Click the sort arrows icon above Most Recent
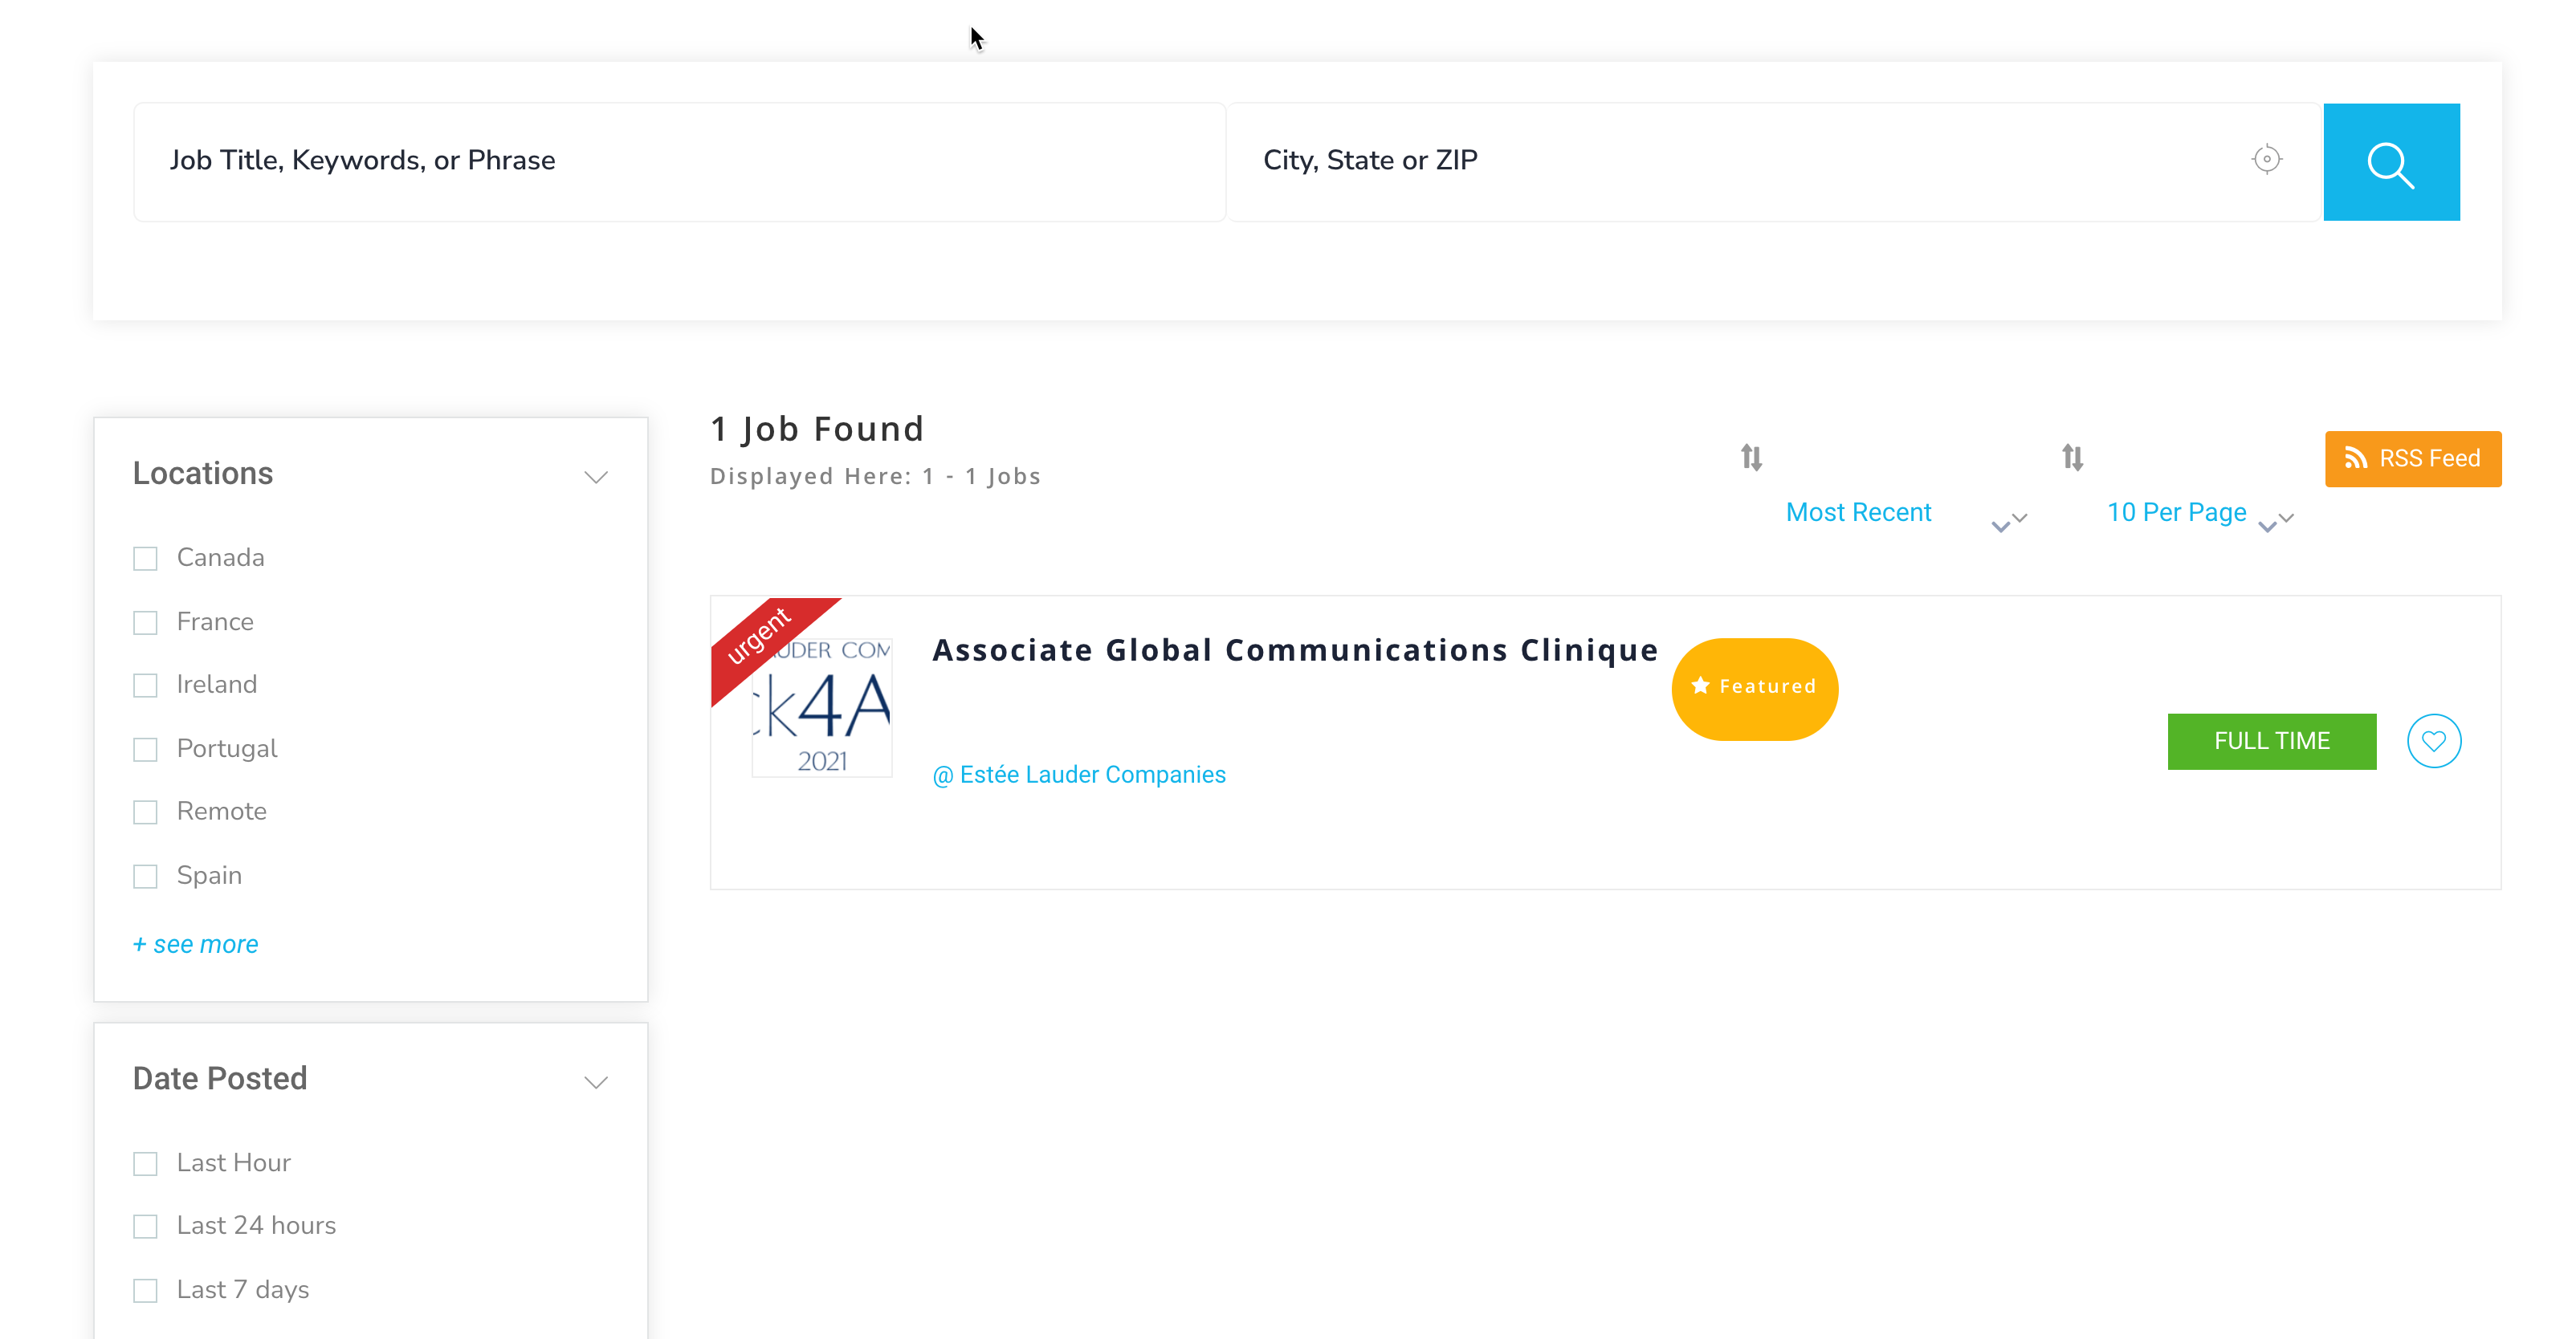This screenshot has width=2576, height=1339. click(x=1751, y=458)
